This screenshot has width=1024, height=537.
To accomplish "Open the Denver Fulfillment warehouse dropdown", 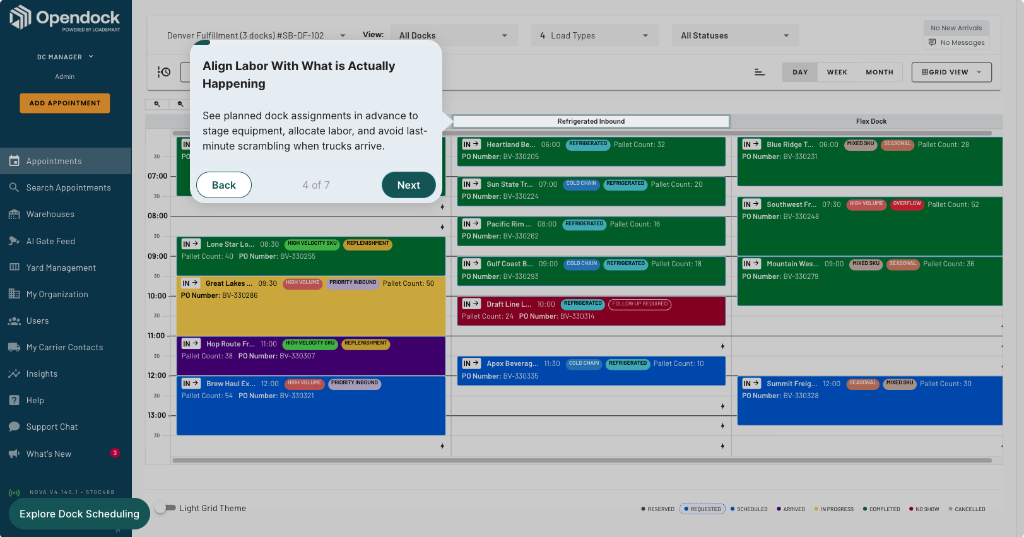I will coord(256,35).
